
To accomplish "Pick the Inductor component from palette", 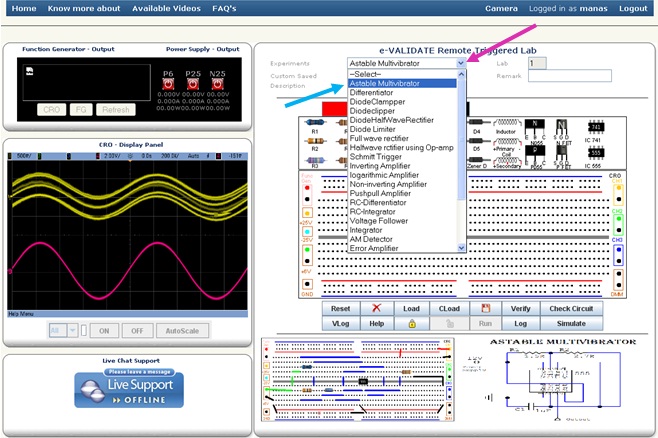I will point(508,123).
